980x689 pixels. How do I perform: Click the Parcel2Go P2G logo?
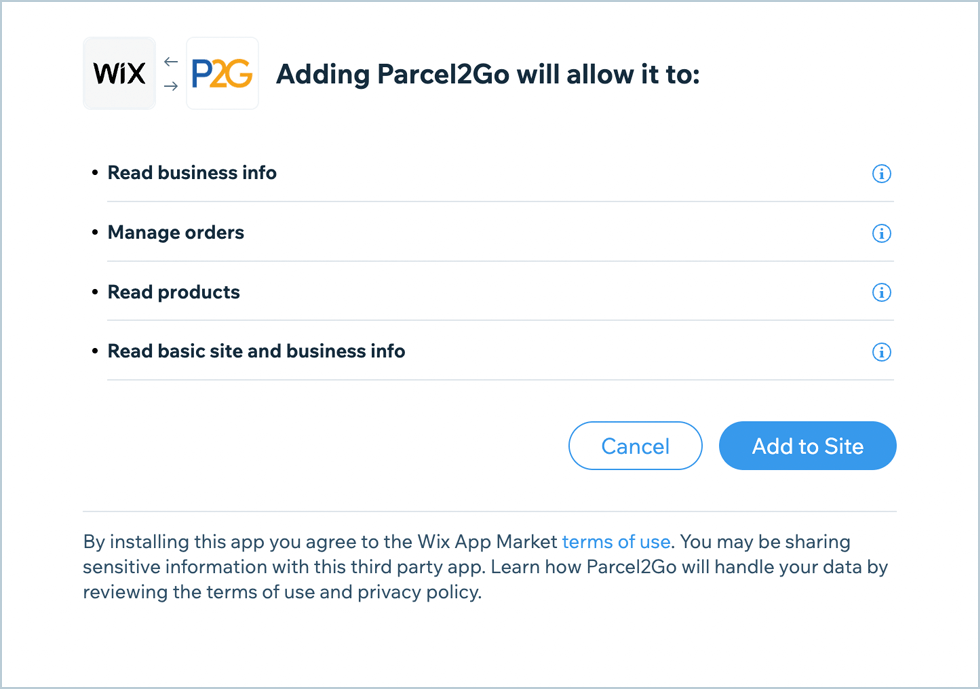pyautogui.click(x=222, y=73)
